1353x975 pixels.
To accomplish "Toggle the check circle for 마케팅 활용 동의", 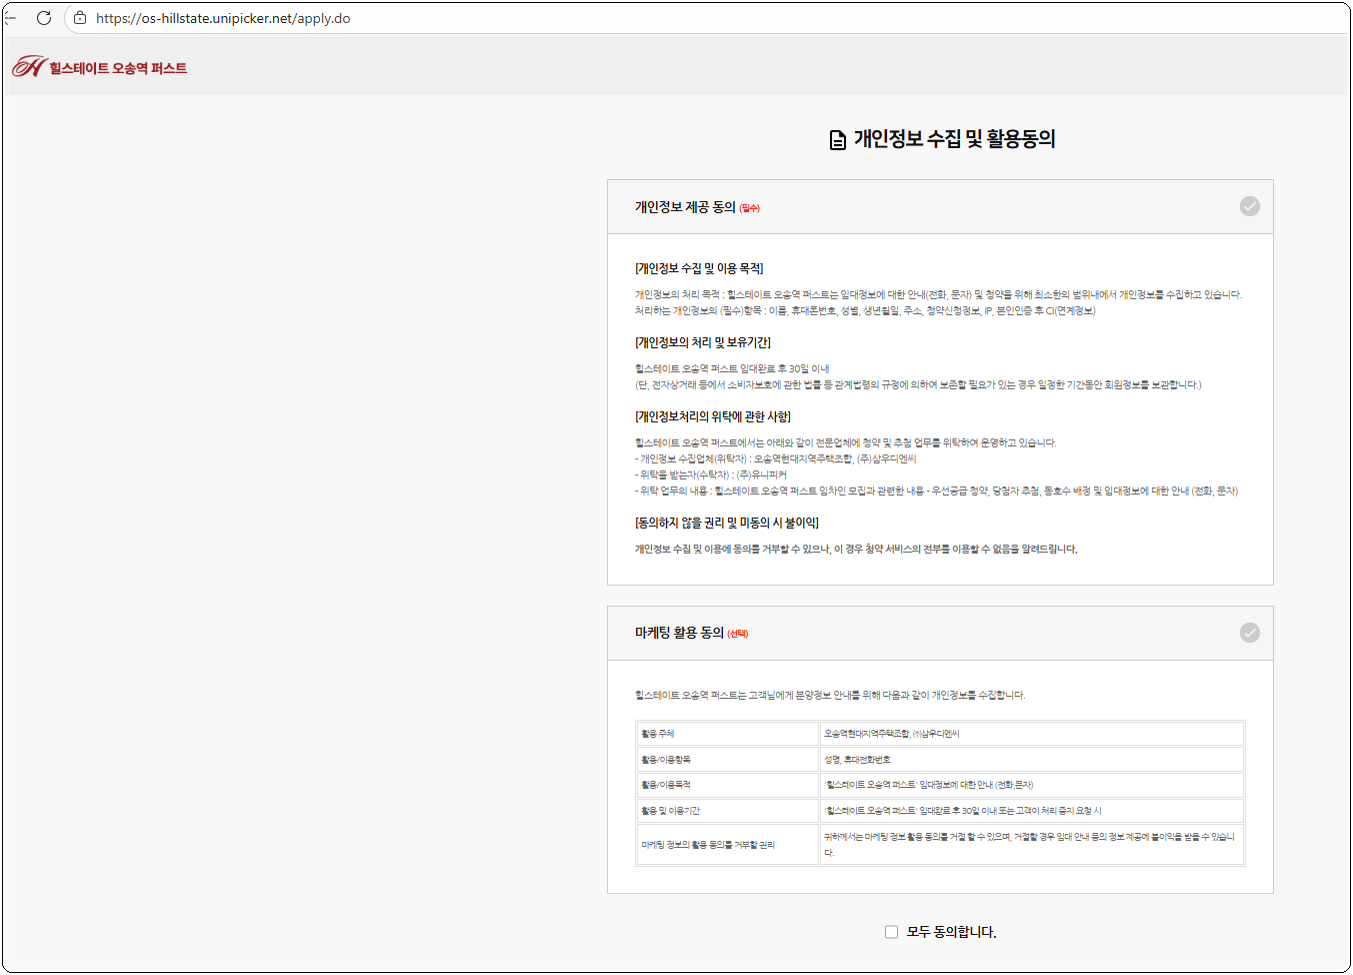I will [x=1250, y=633].
